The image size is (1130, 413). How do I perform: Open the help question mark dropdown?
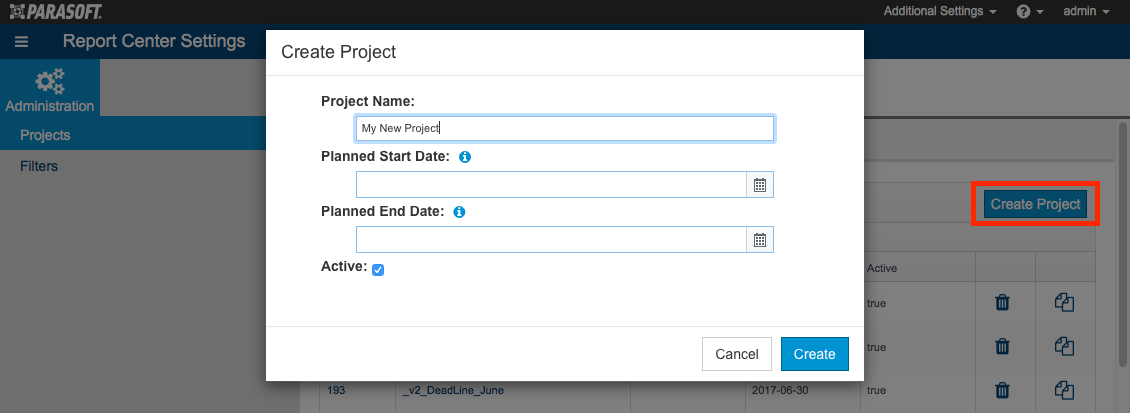[x=1030, y=12]
